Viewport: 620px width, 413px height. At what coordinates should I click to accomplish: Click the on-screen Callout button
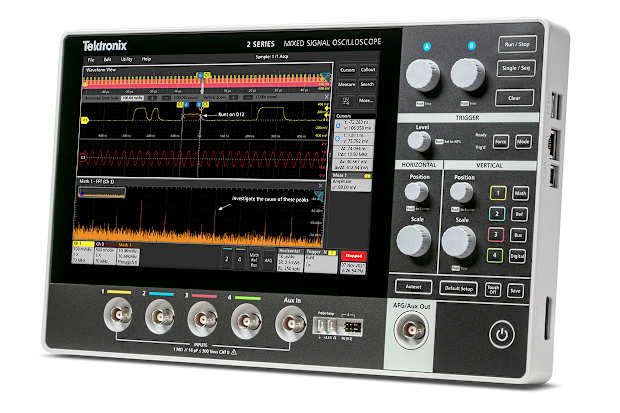click(x=367, y=70)
